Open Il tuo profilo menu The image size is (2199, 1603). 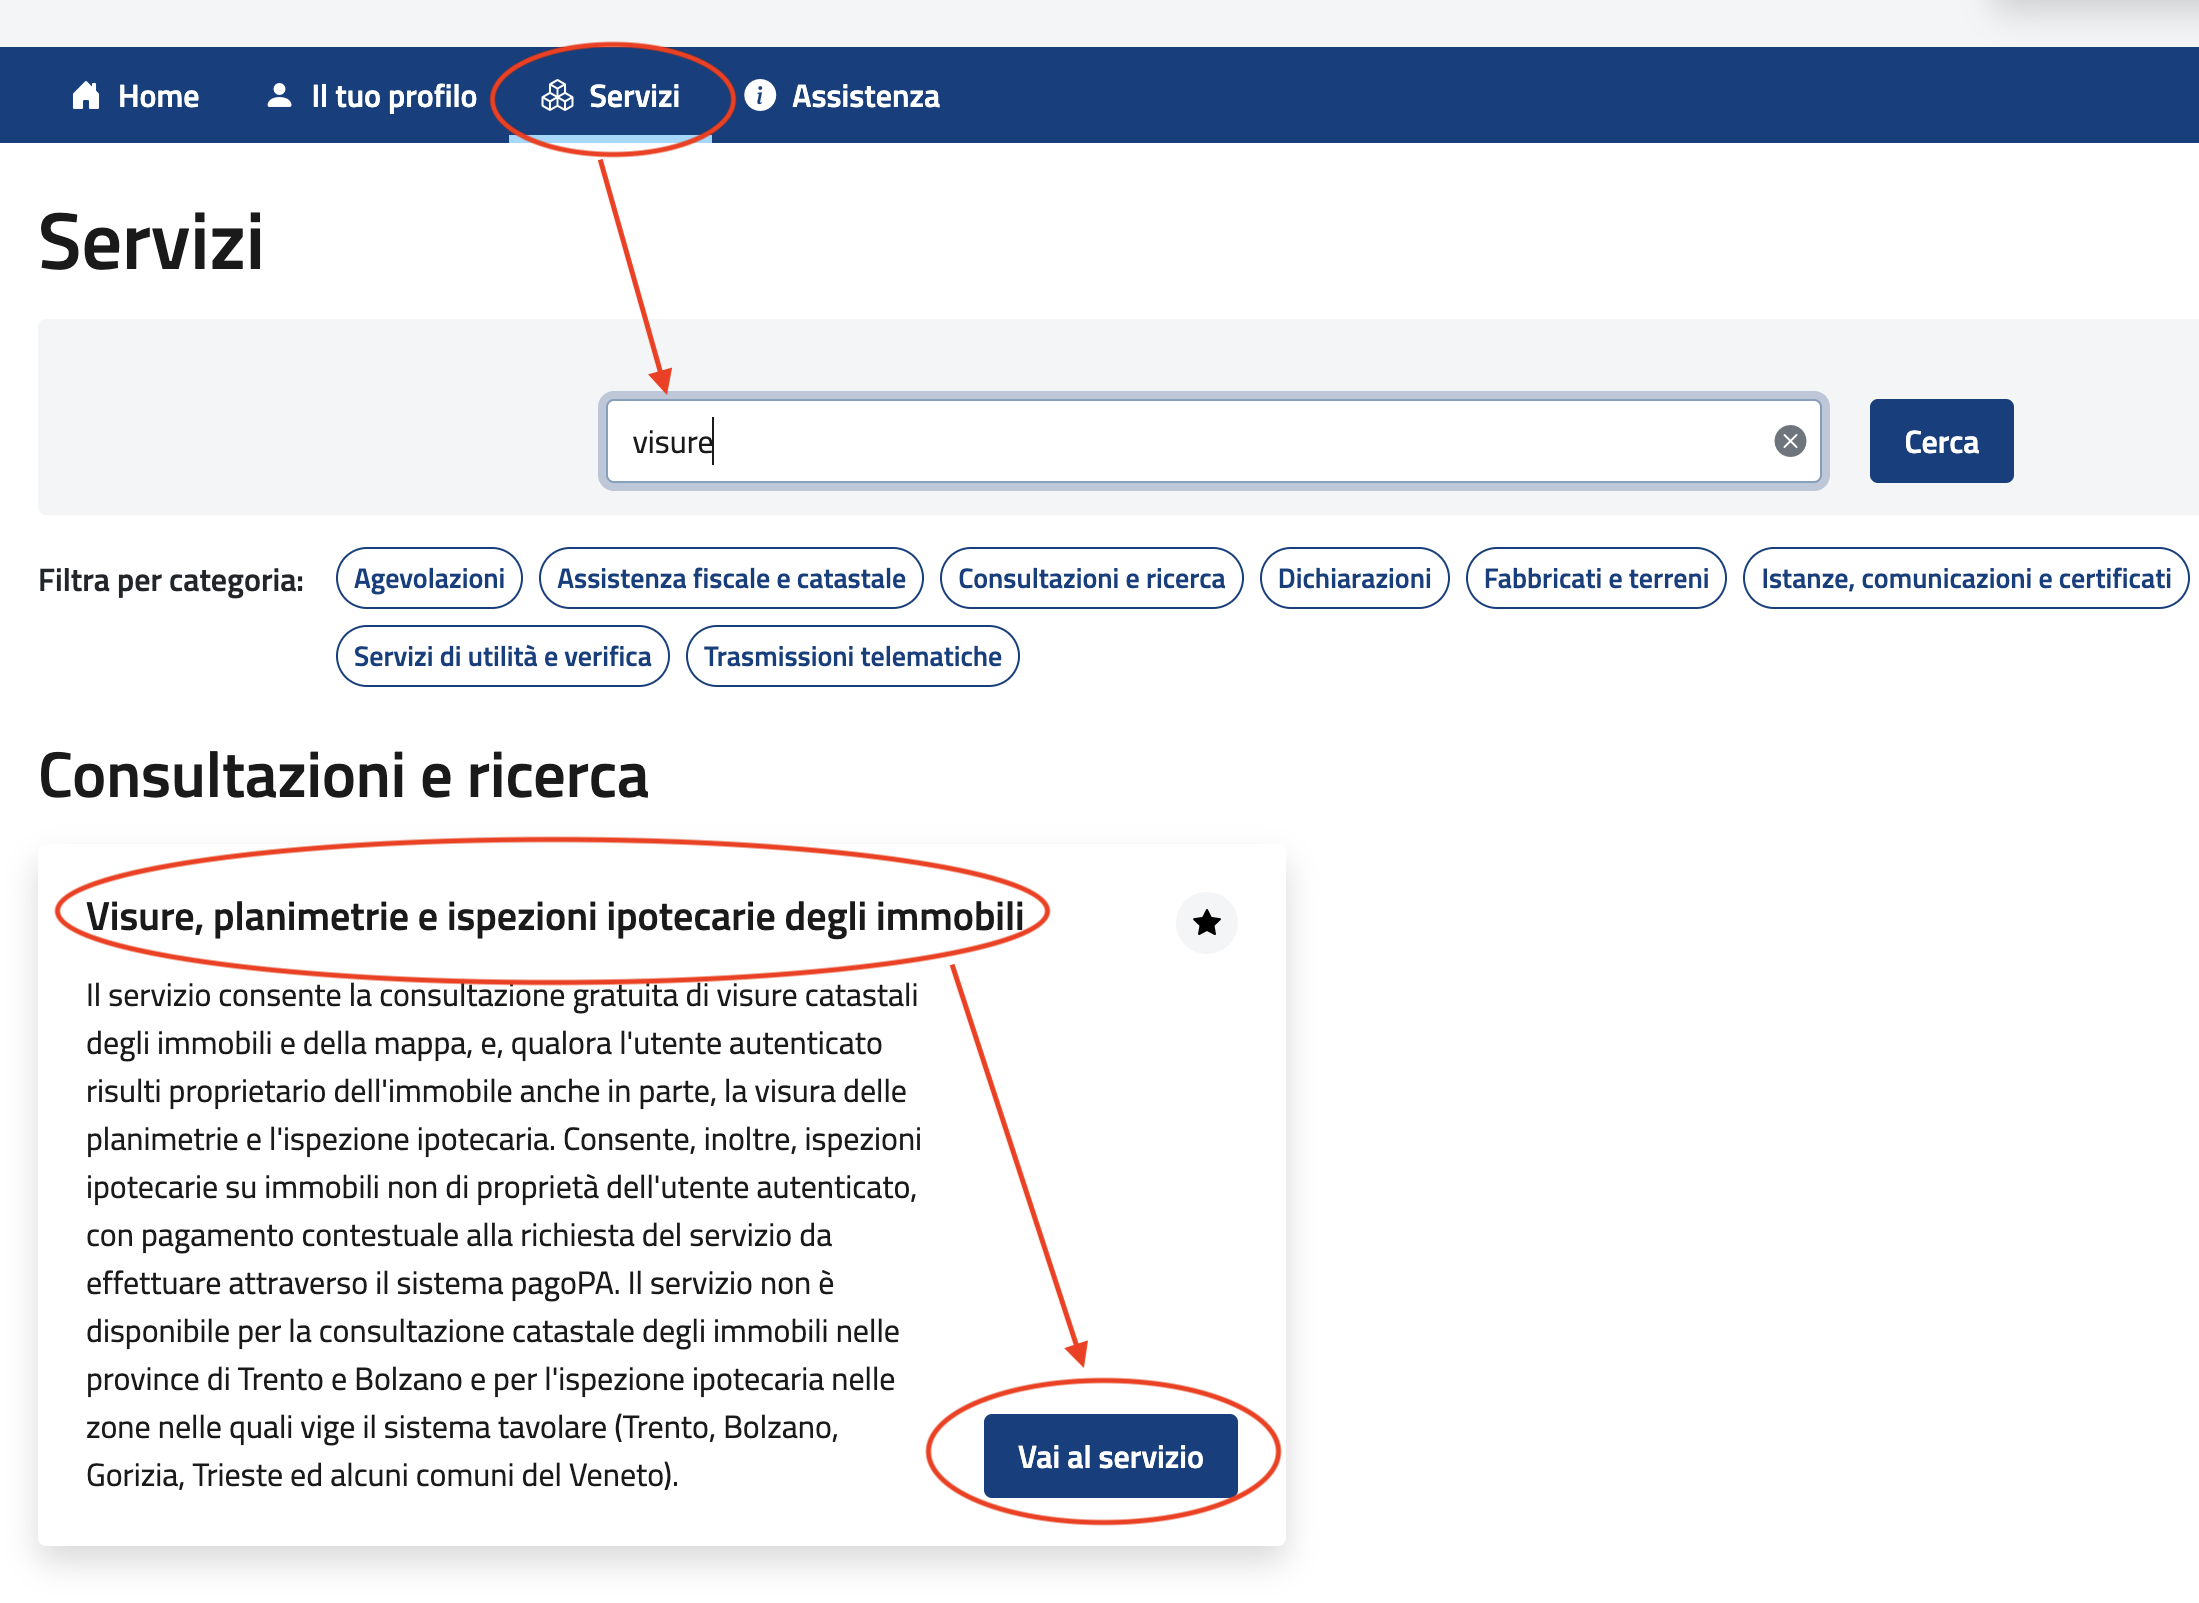click(x=372, y=96)
